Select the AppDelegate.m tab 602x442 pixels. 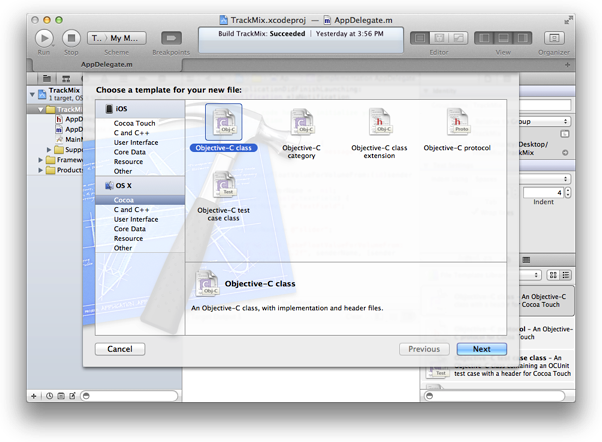tap(107, 65)
